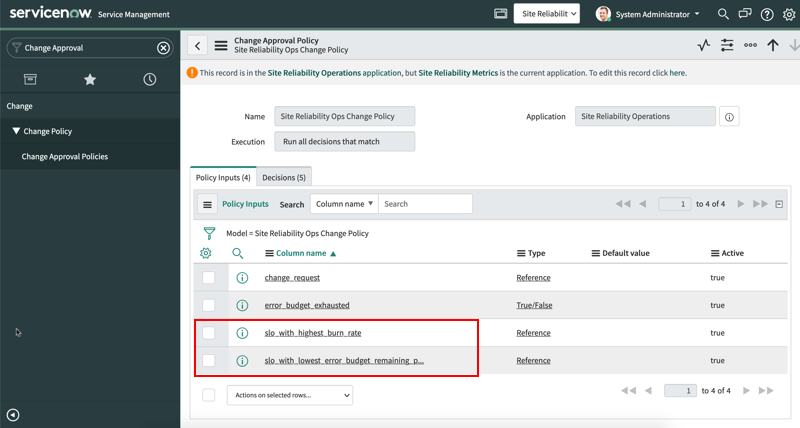The width and height of the screenshot is (800, 428).
Task: Open Default value column header menu
Action: coord(595,254)
